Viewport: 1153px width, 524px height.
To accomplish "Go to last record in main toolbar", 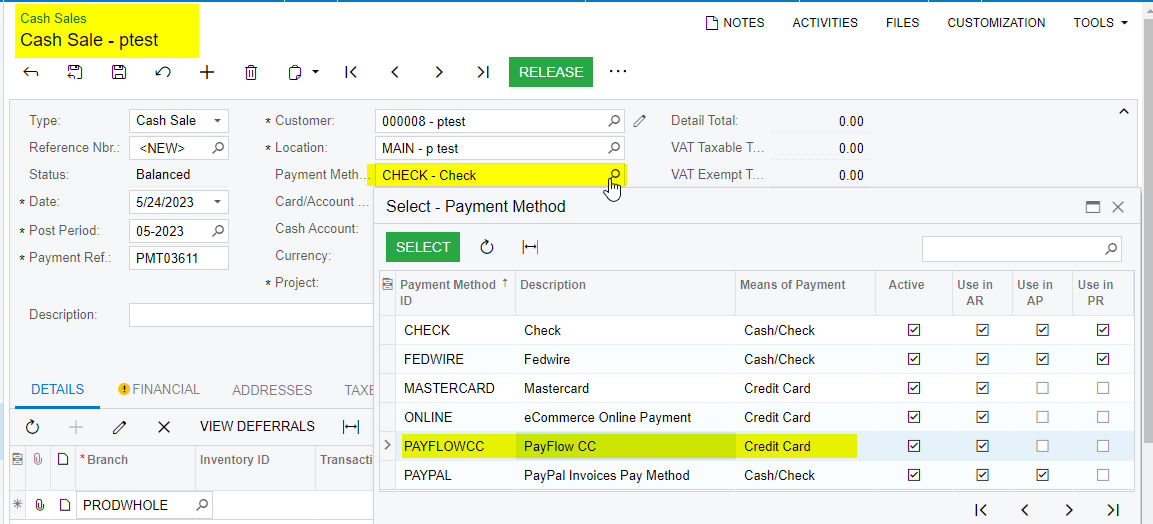I will 483,72.
